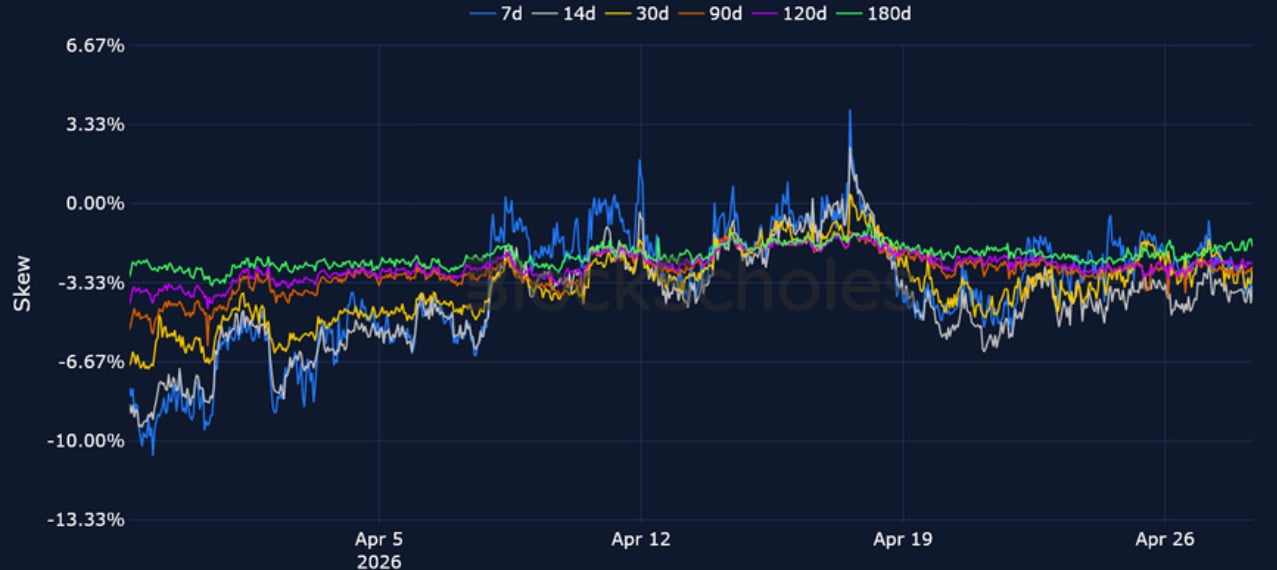1277x570 pixels.
Task: Click the Skew y-axis title
Action: [22, 283]
